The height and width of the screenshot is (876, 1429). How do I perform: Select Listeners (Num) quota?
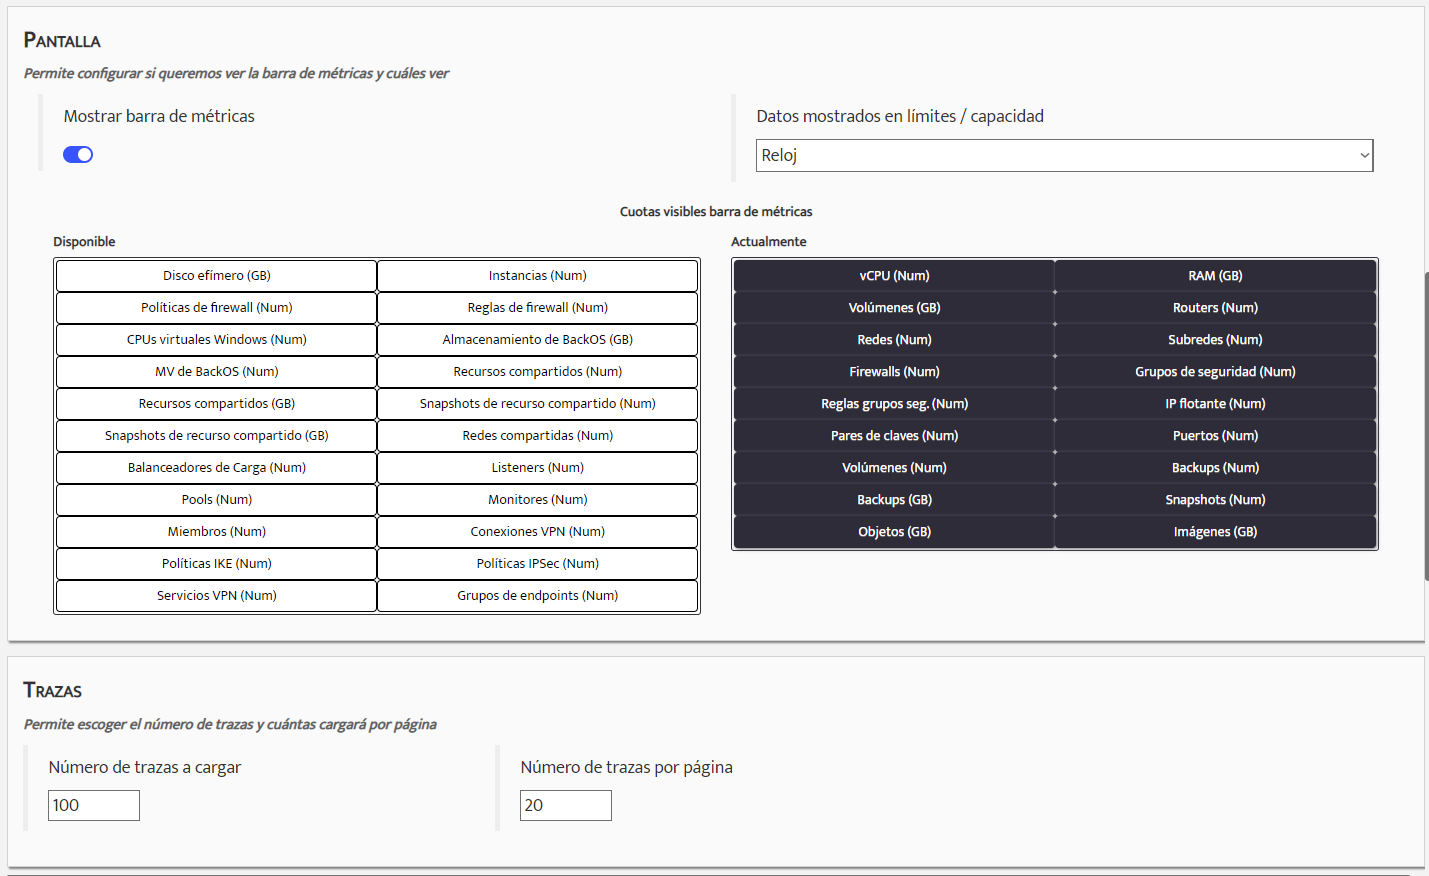point(538,467)
